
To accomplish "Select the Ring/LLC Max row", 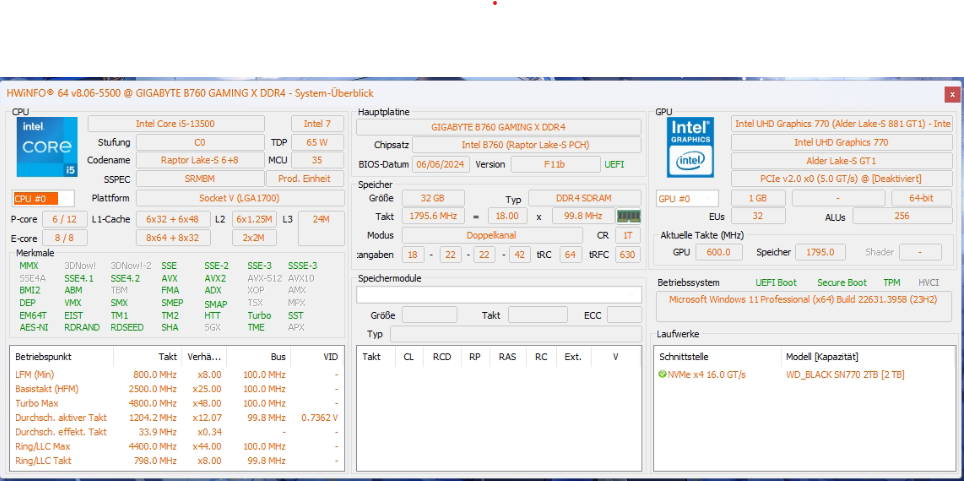I will [x=177, y=447].
